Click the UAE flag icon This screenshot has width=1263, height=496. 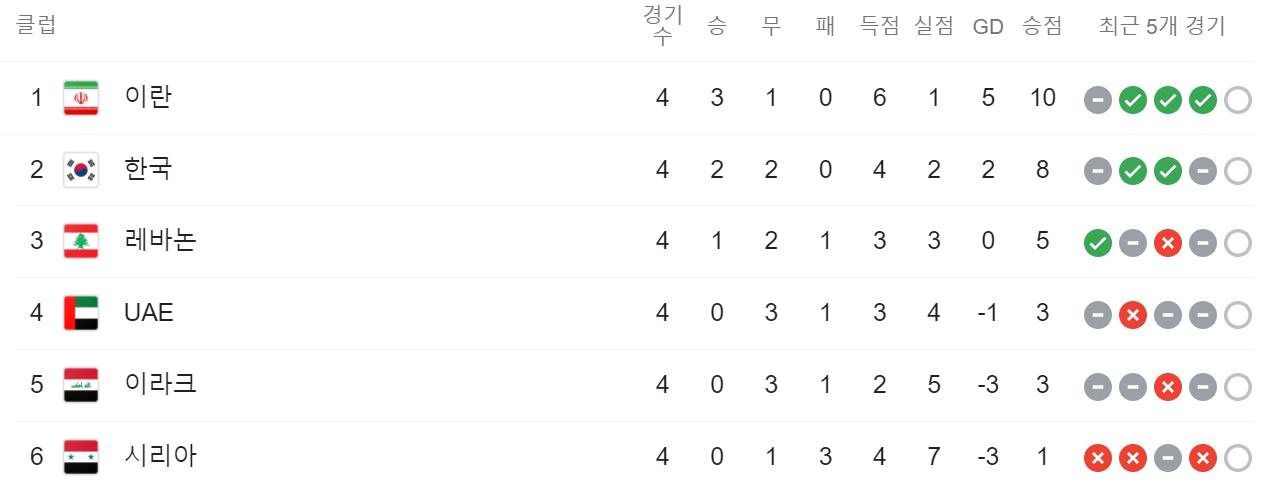80,313
